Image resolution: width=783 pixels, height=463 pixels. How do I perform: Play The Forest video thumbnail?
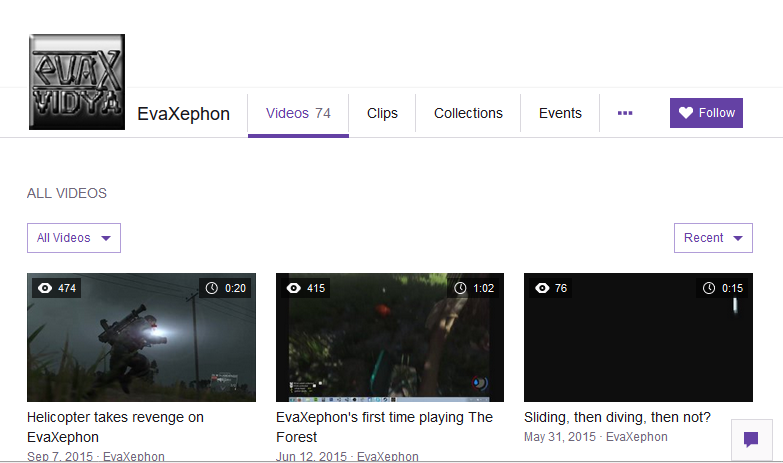[x=390, y=337]
